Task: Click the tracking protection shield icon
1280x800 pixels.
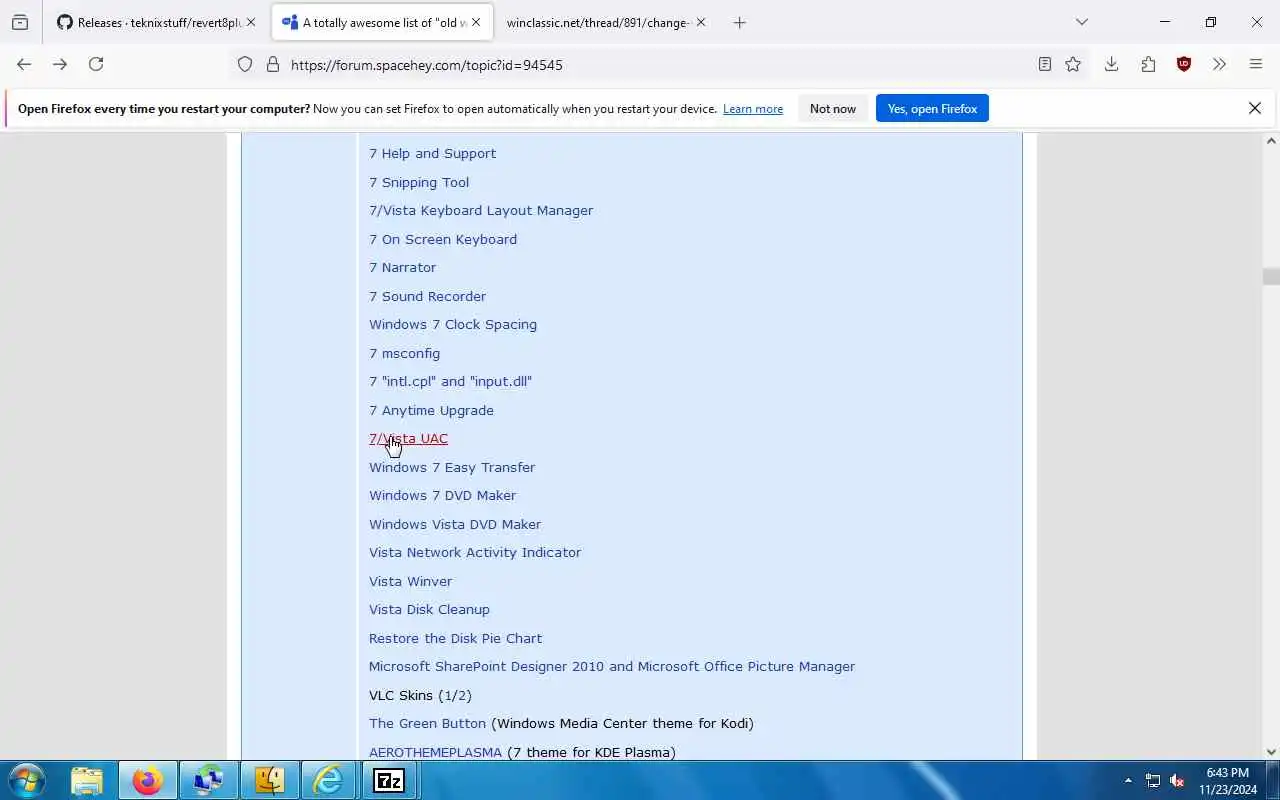Action: [x=245, y=64]
